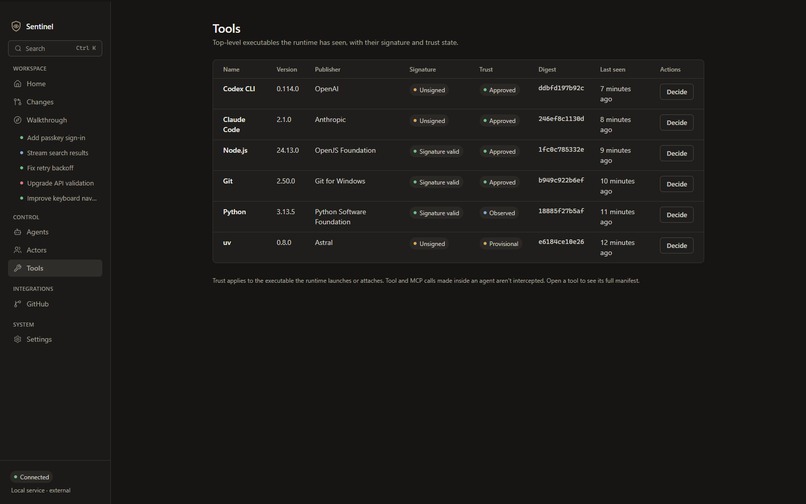This screenshot has height=504, width=806.
Task: Open the 'Stream search results' walkthrough
Action: (x=57, y=153)
